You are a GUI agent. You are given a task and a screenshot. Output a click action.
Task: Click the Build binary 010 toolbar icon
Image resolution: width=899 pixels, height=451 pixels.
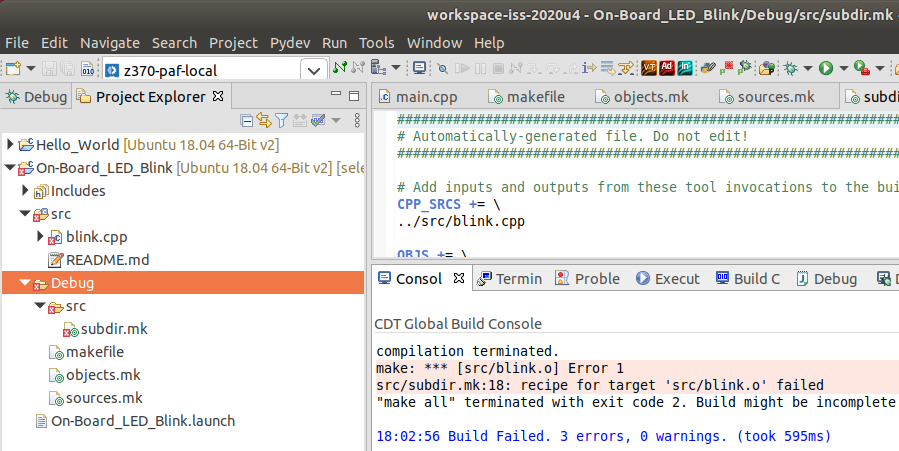click(87, 69)
